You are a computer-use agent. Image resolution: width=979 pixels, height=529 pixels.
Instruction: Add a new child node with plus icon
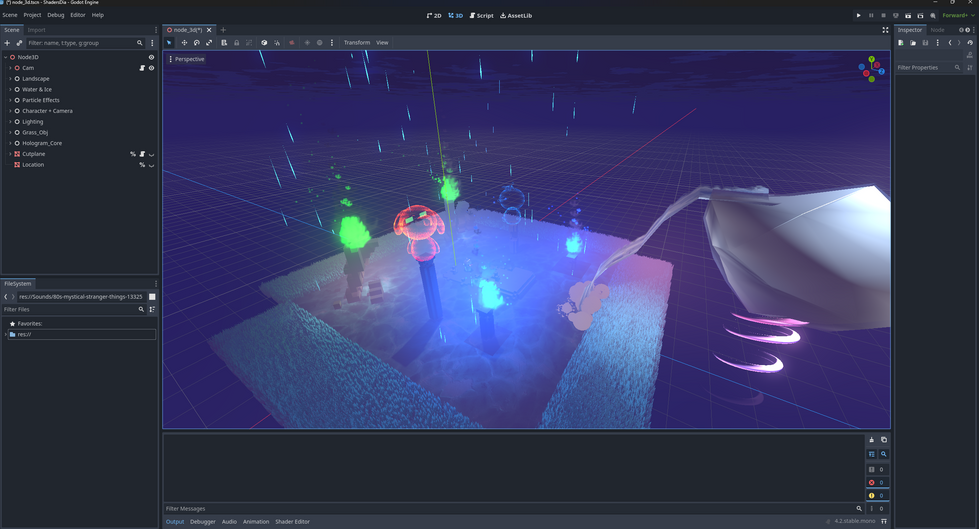(x=7, y=43)
